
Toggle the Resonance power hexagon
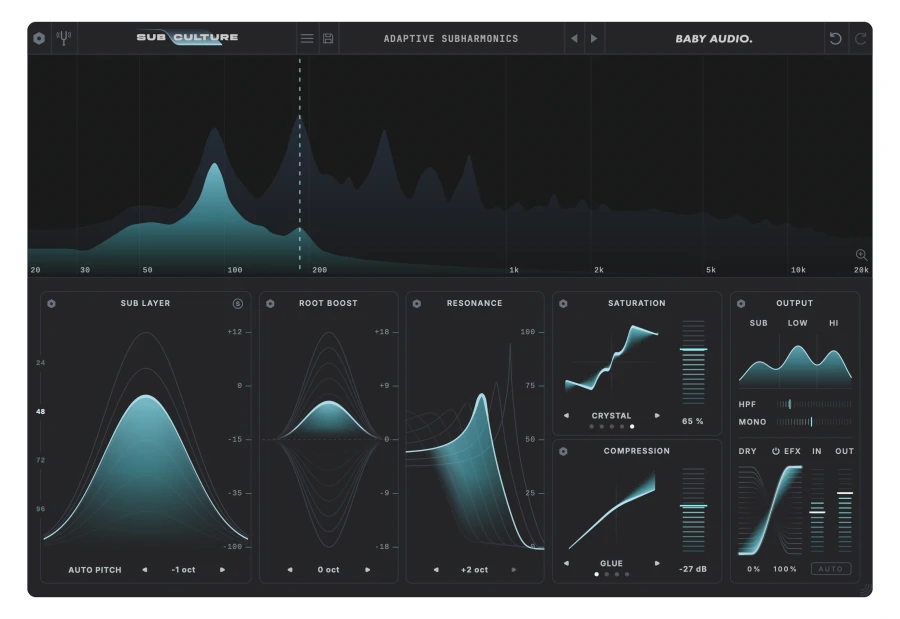pos(417,303)
